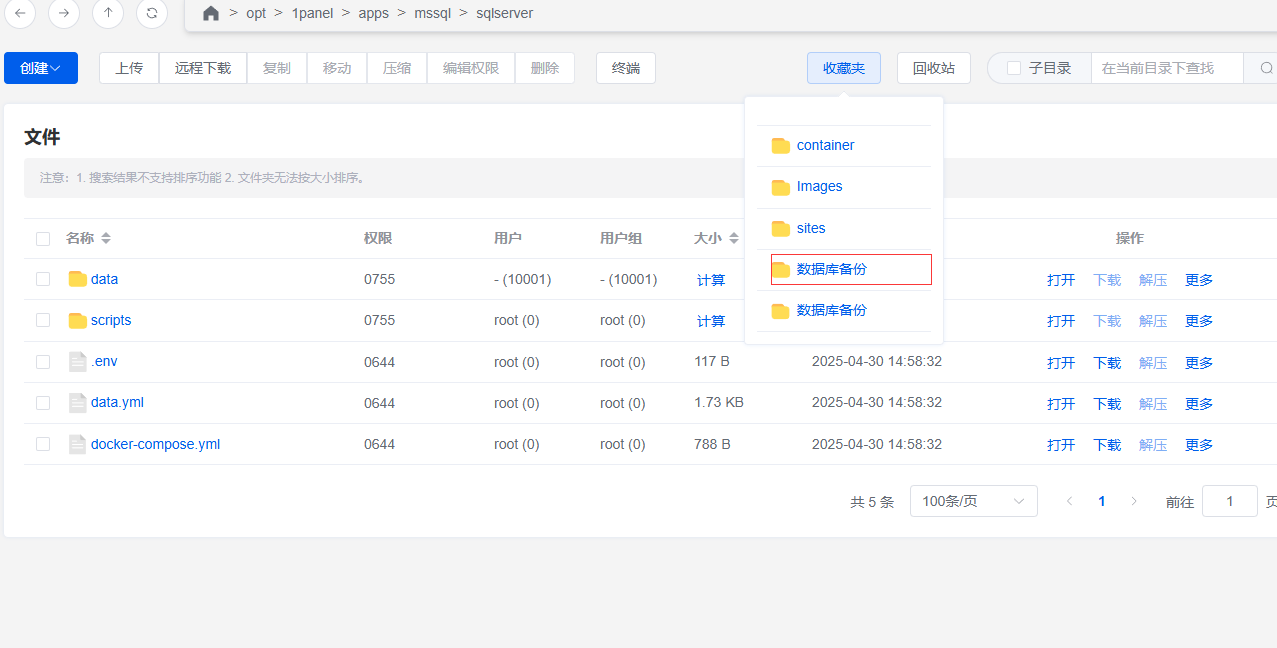Click 计算 size for scripts folder

[711, 321]
